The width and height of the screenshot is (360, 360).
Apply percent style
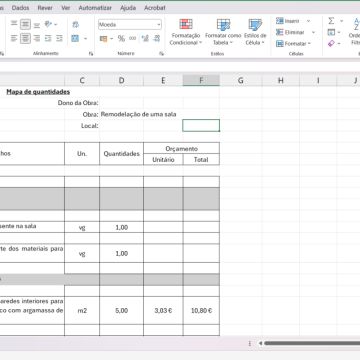(x=121, y=39)
